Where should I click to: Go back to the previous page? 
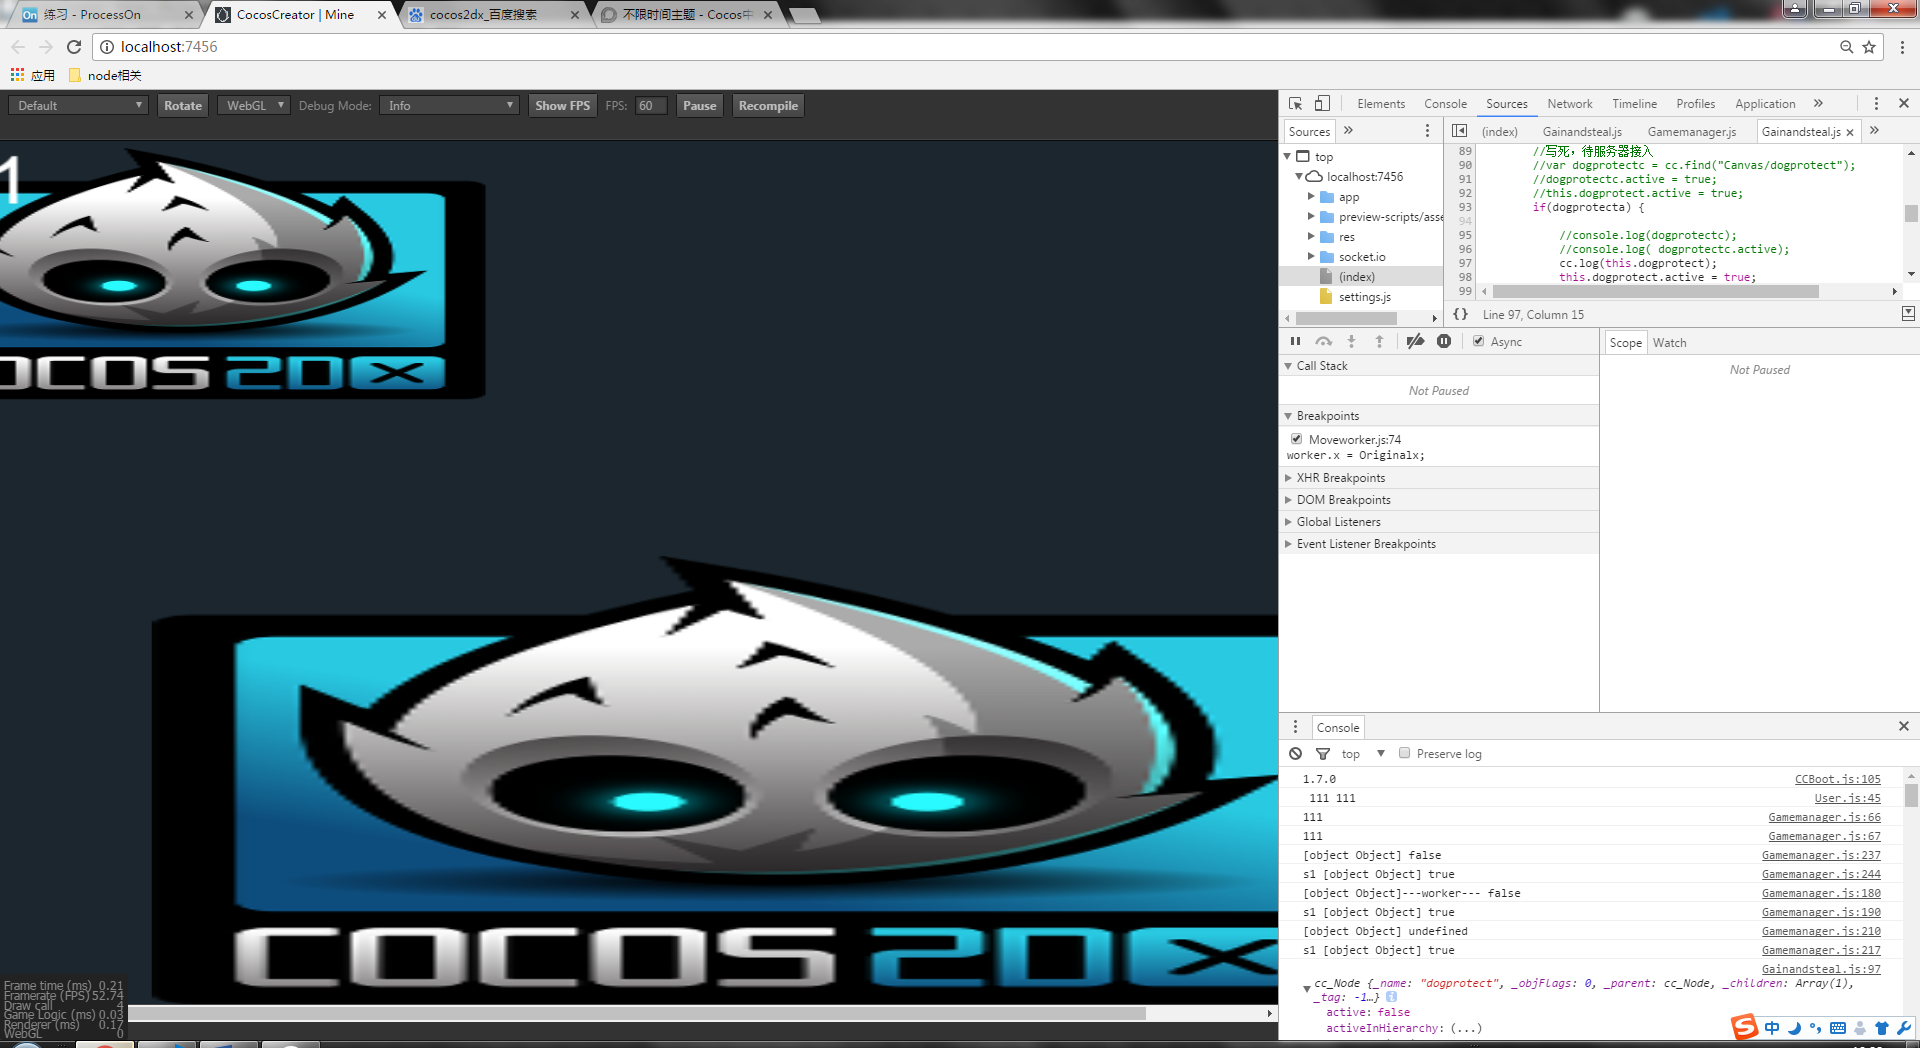point(18,47)
